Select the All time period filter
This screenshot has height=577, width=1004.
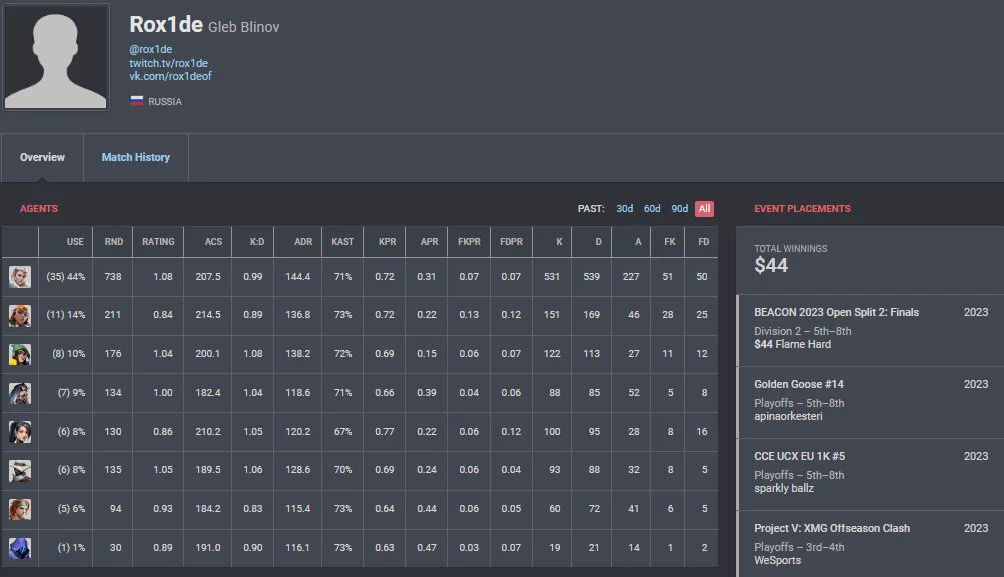point(704,209)
